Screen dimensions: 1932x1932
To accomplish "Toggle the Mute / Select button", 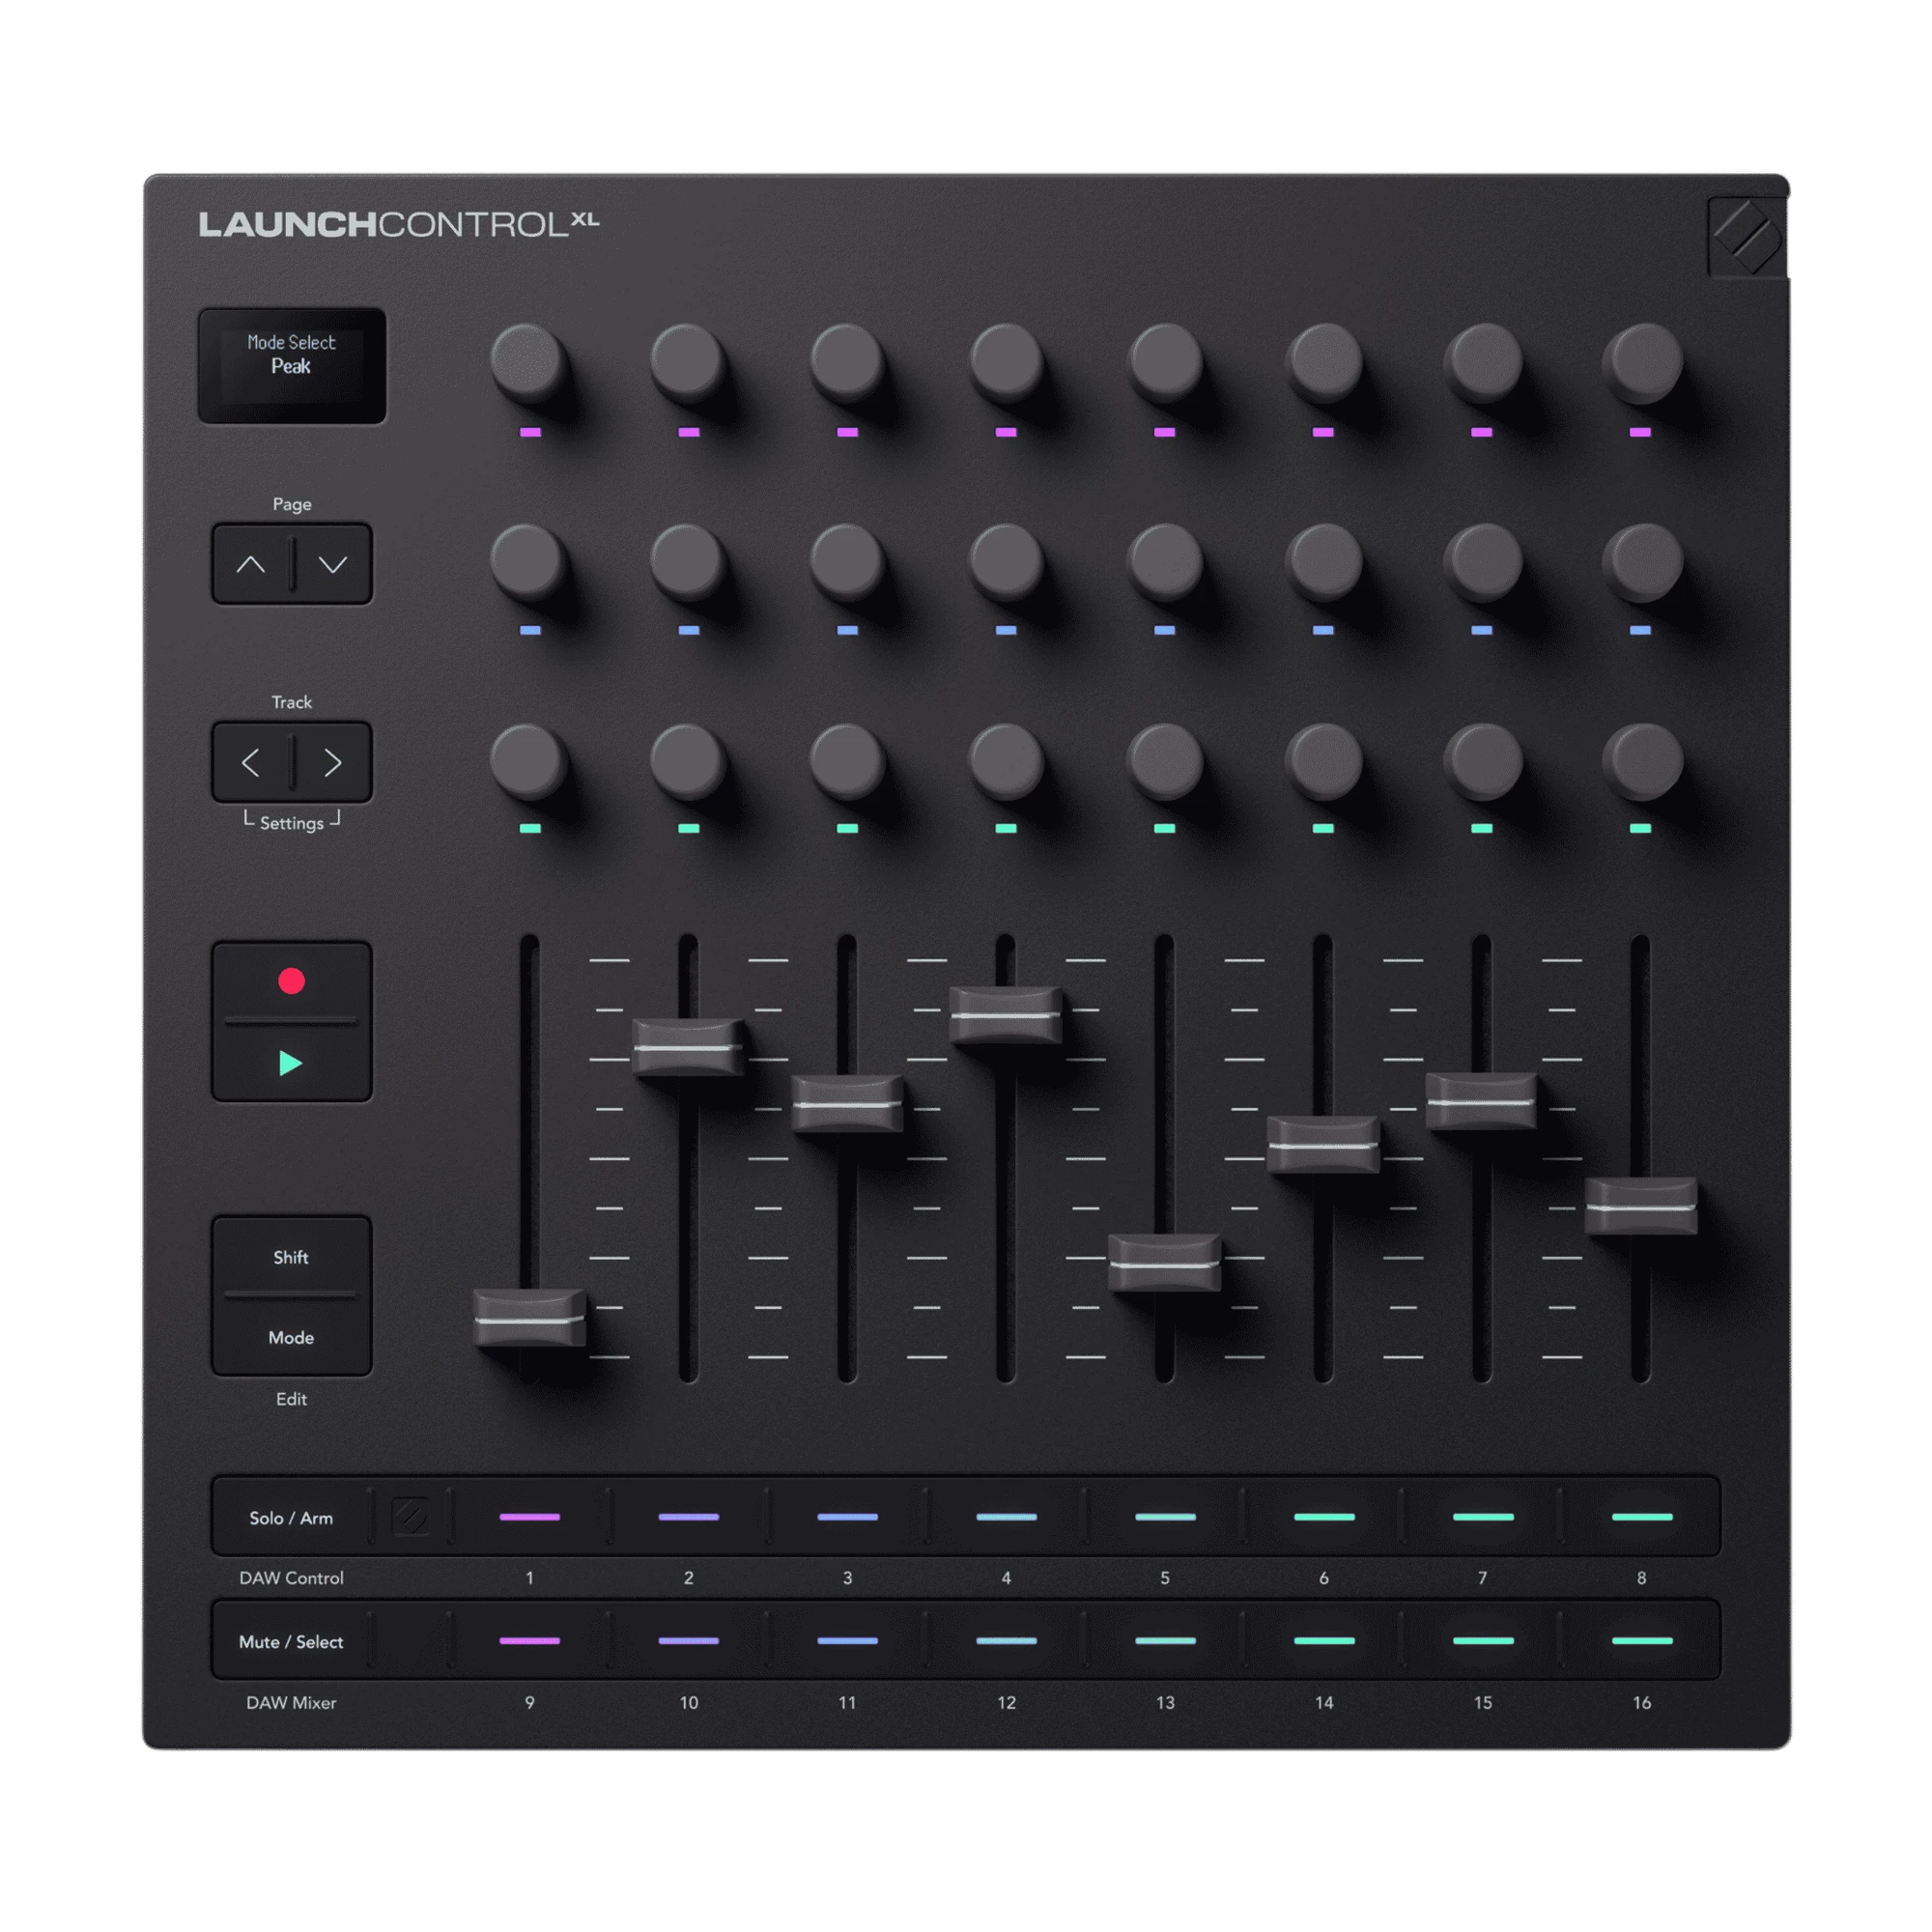I will coord(291,1641).
